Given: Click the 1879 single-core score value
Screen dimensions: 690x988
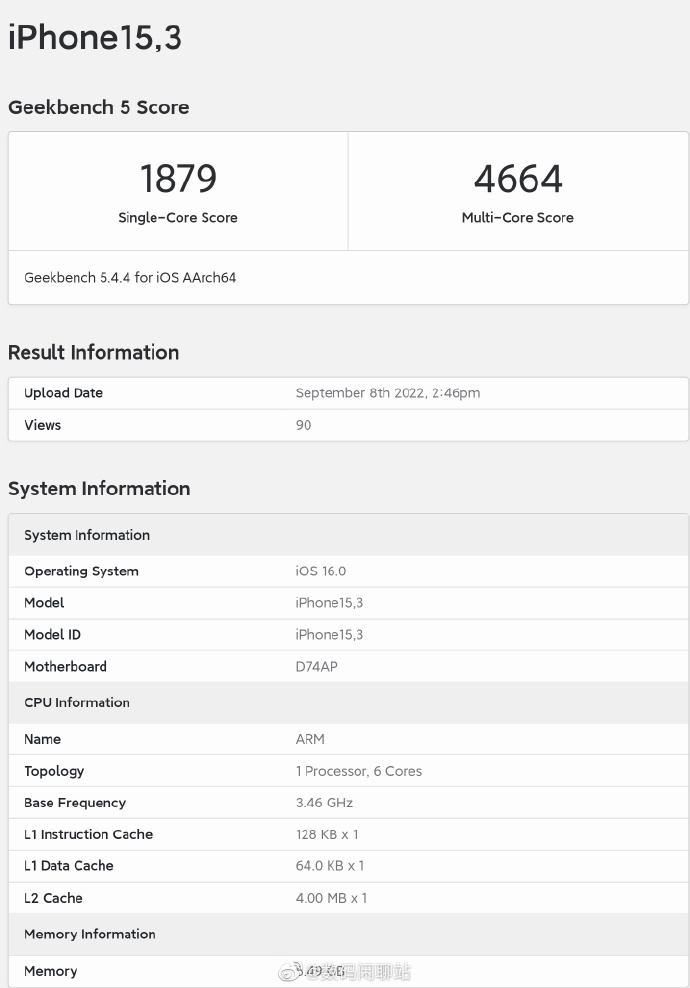Looking at the screenshot, I should pyautogui.click(x=178, y=179).
